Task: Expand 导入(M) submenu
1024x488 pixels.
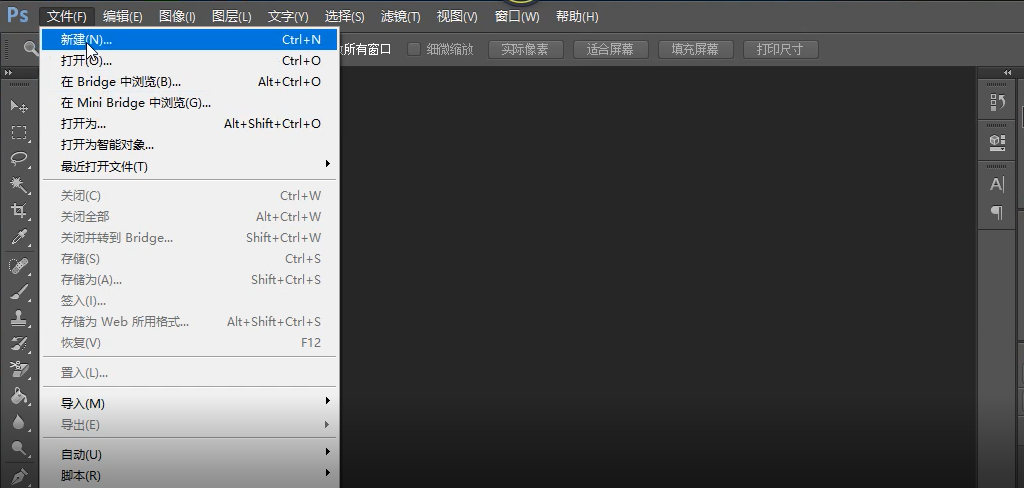Action: [x=189, y=403]
